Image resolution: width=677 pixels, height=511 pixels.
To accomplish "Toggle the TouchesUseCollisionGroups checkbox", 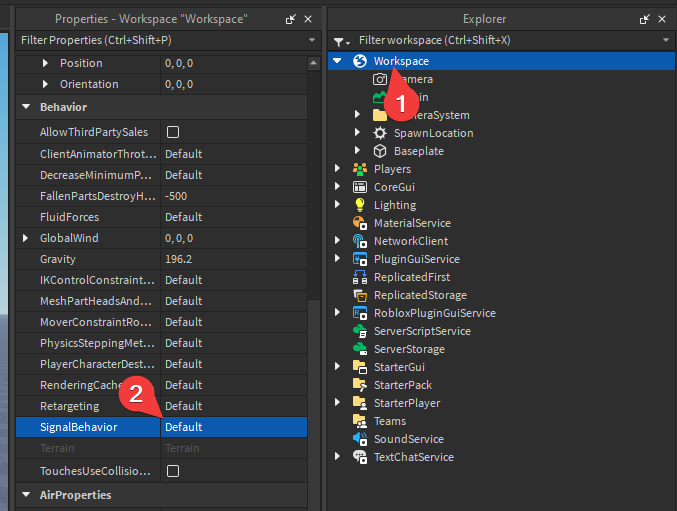I will 173,470.
